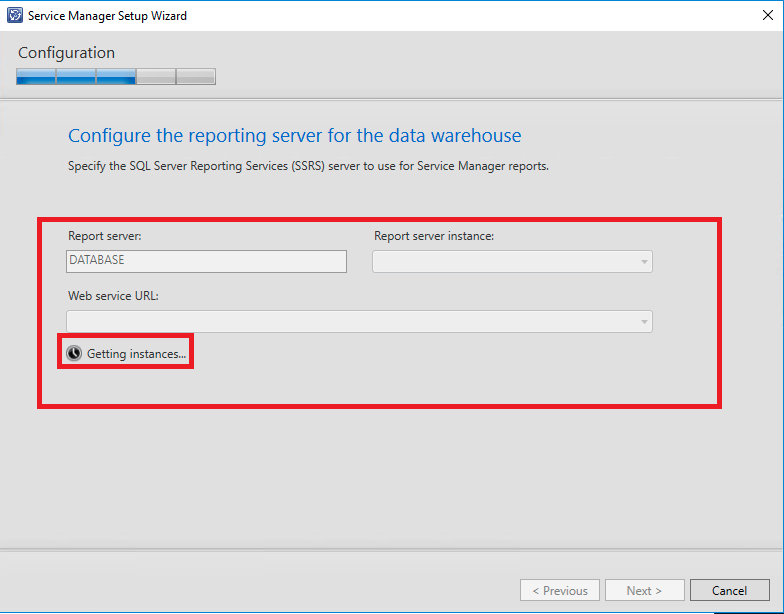
Task: Click the third filled progress bar segment
Action: click(116, 77)
